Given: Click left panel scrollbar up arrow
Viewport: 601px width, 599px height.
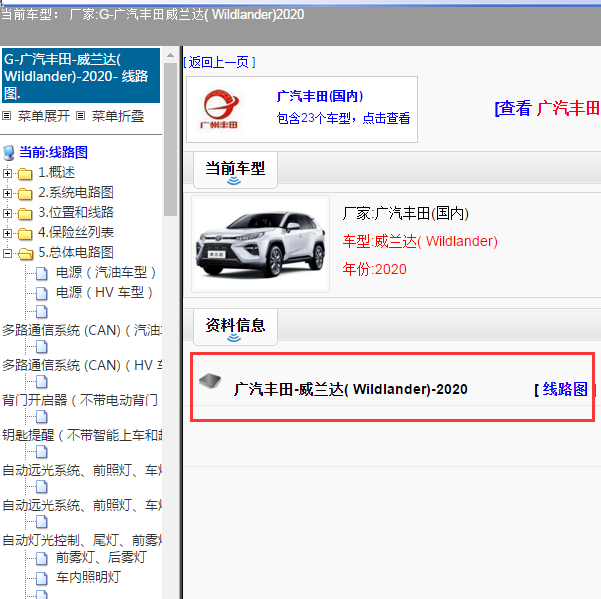Looking at the screenshot, I should coord(171,56).
